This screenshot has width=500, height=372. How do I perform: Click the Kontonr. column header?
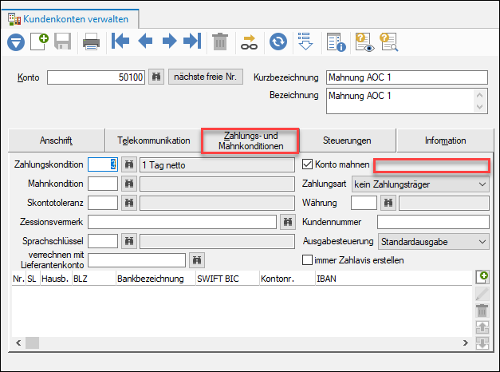[x=287, y=279]
